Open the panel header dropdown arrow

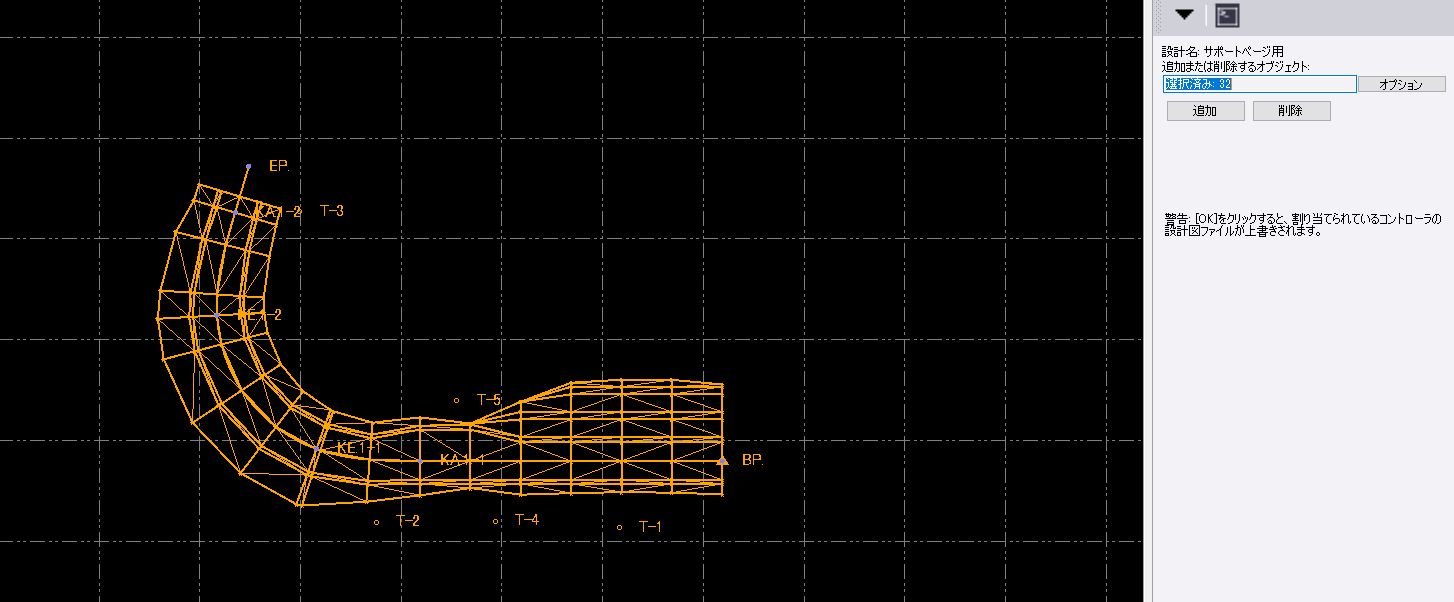point(1184,15)
